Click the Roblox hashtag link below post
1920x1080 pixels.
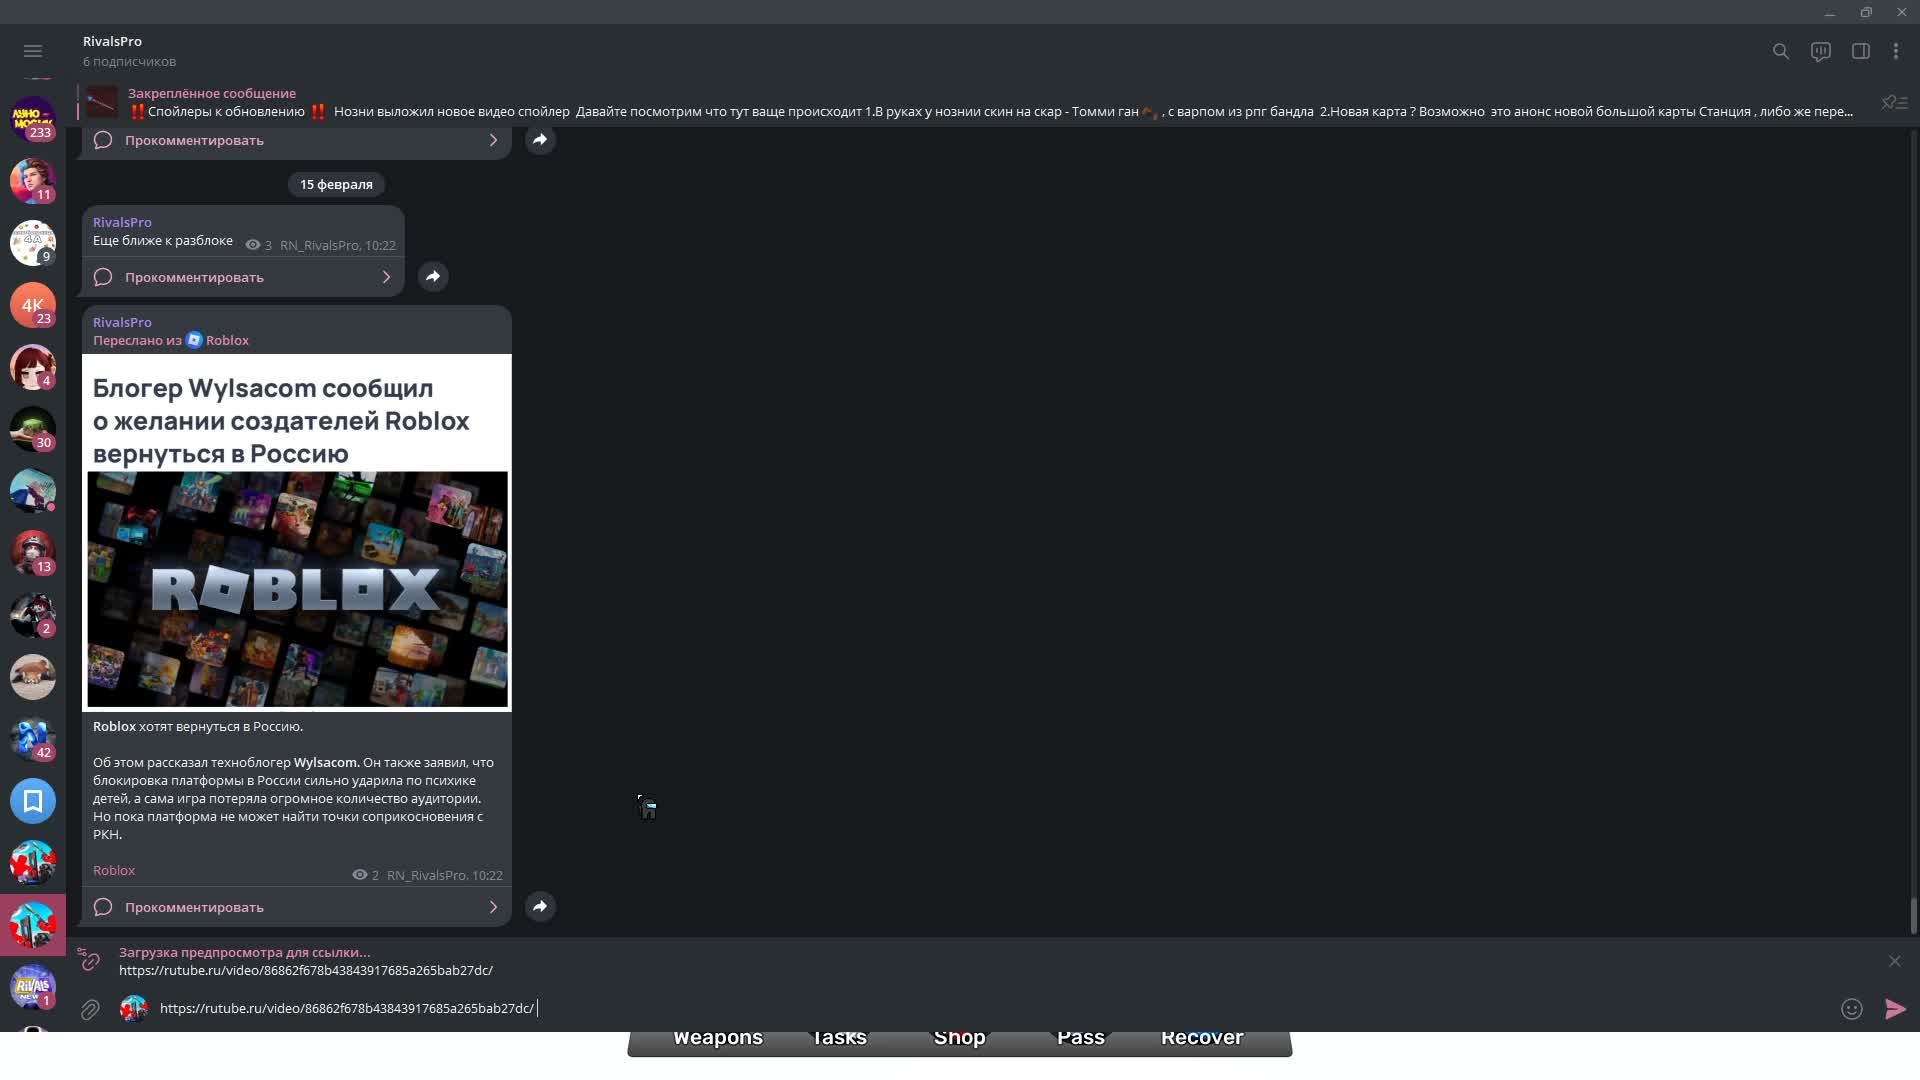pos(114,870)
